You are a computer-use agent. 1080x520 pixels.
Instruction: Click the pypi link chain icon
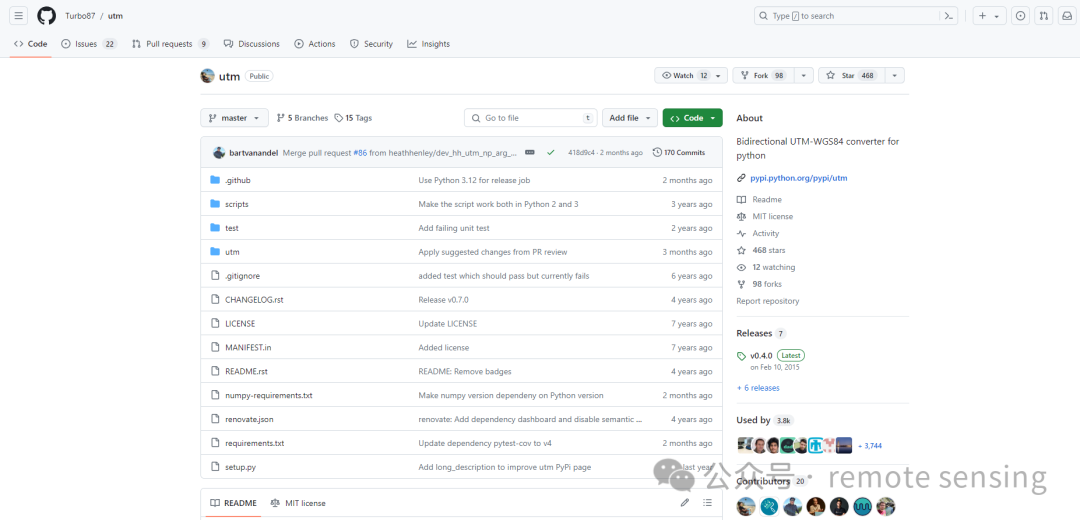click(741, 178)
